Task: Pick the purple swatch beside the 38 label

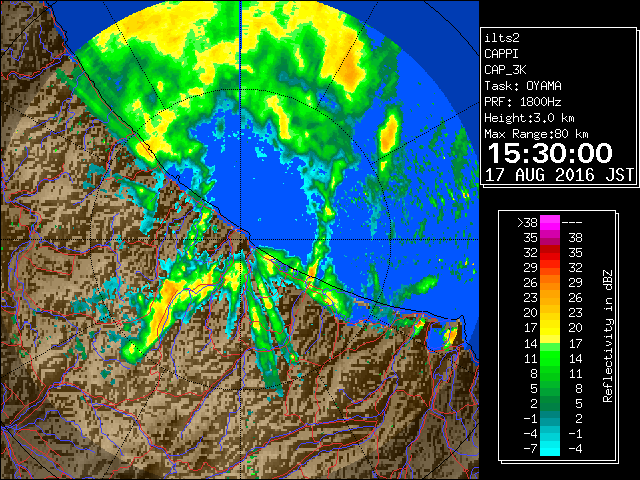Action: (550, 238)
